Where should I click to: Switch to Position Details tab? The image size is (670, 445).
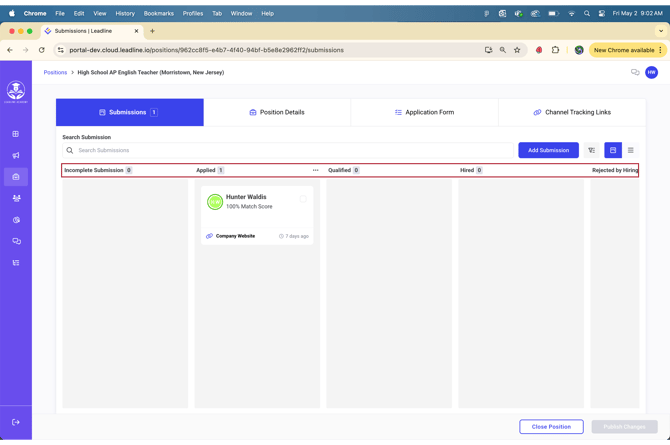(x=277, y=112)
